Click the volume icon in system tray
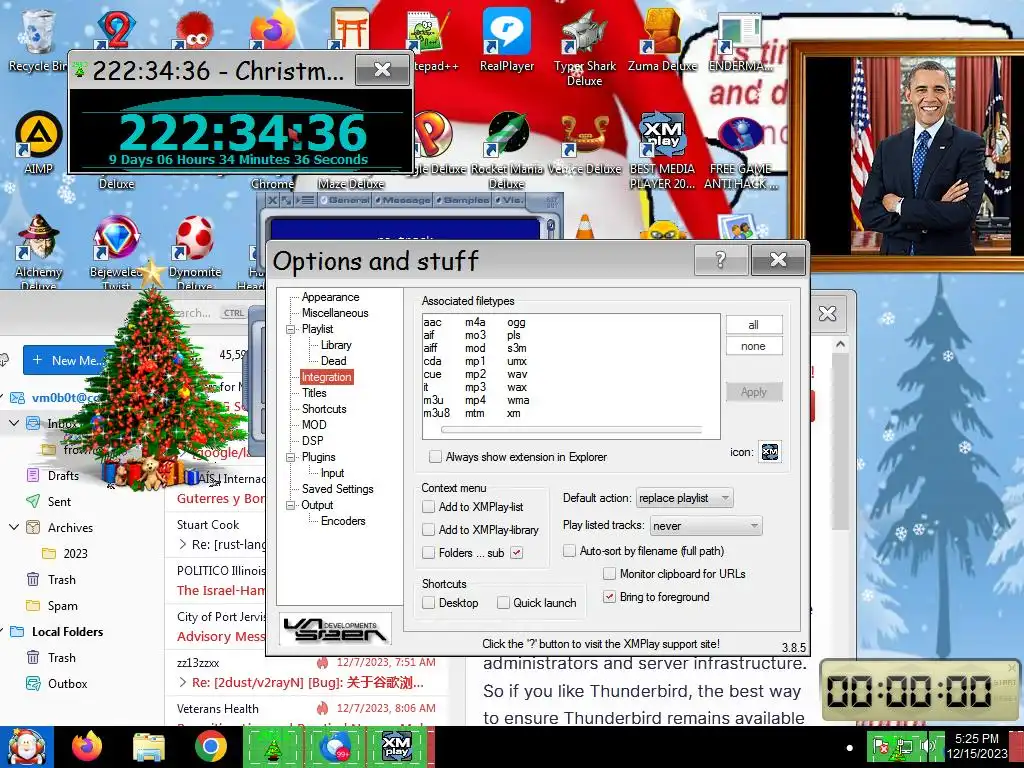The image size is (1024, 768). point(926,746)
